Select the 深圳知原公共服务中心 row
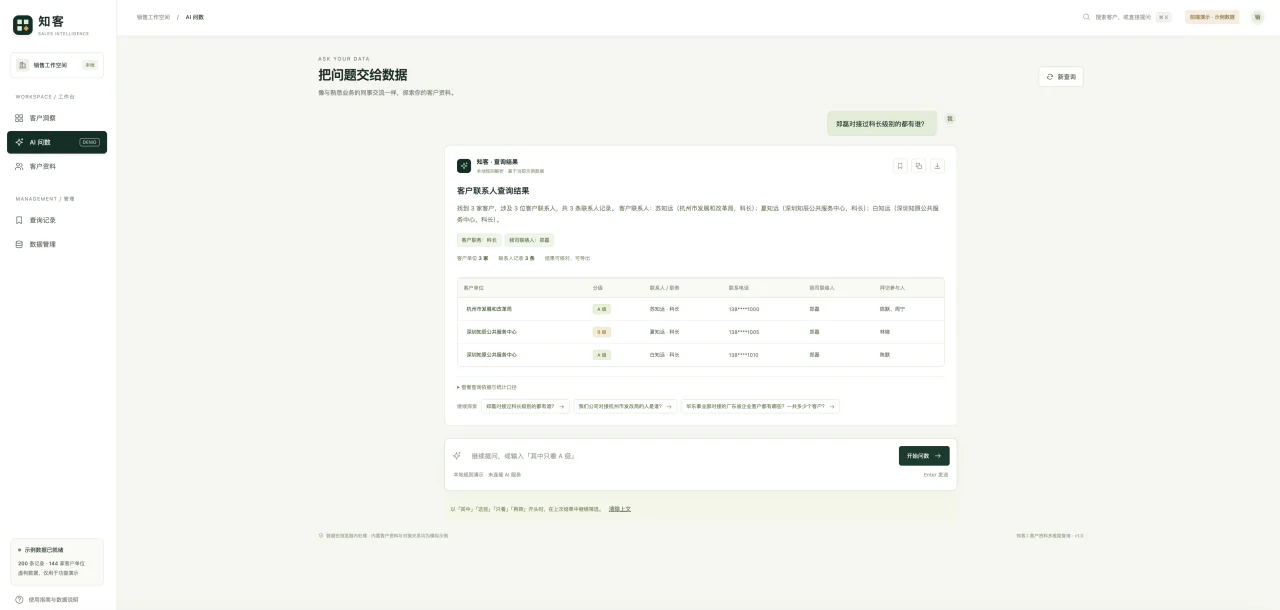This screenshot has width=1280, height=610. 701,355
